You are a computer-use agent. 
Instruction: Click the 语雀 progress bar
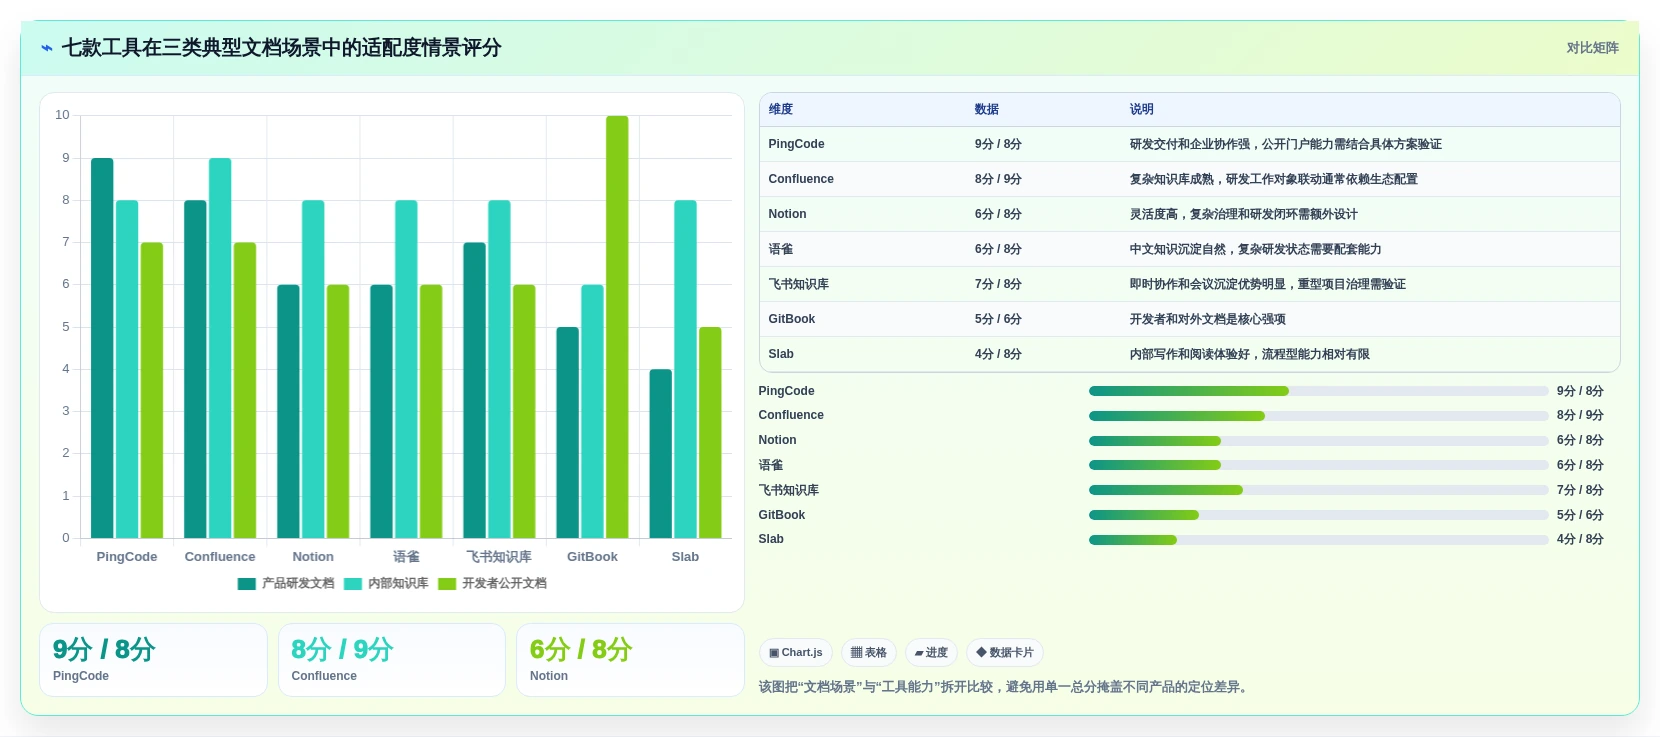(1318, 465)
